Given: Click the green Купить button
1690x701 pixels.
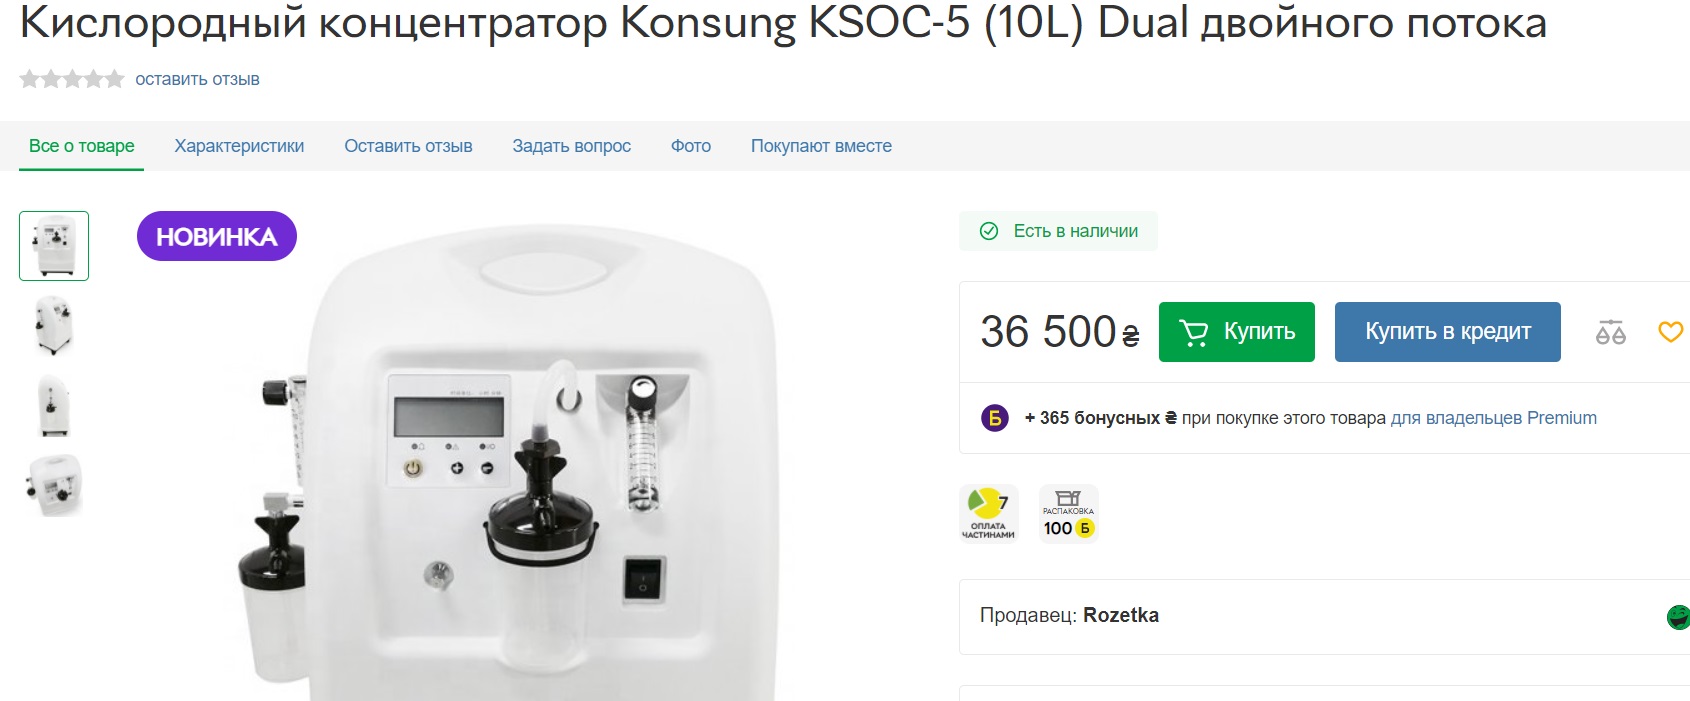Looking at the screenshot, I should point(1237,332).
